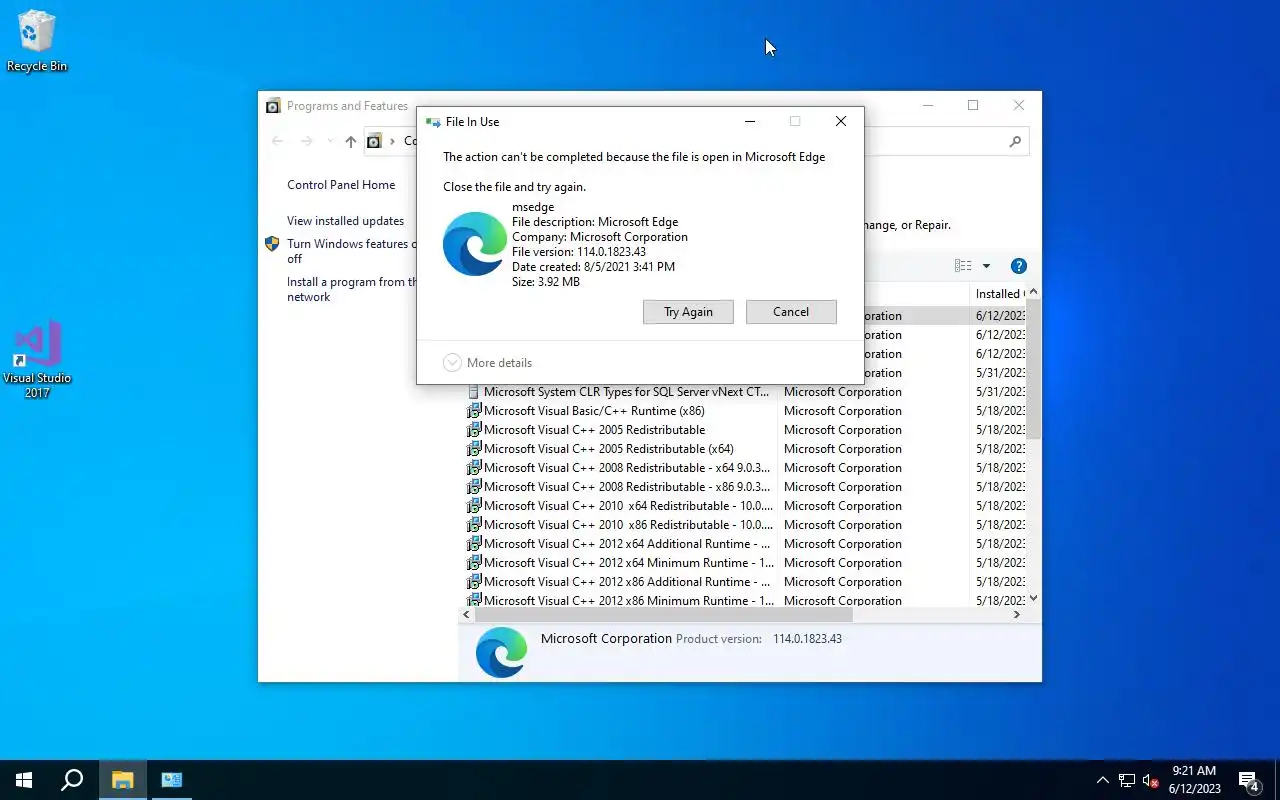The height and width of the screenshot is (800, 1280).
Task: Click Install a program from the network
Action: (350, 289)
